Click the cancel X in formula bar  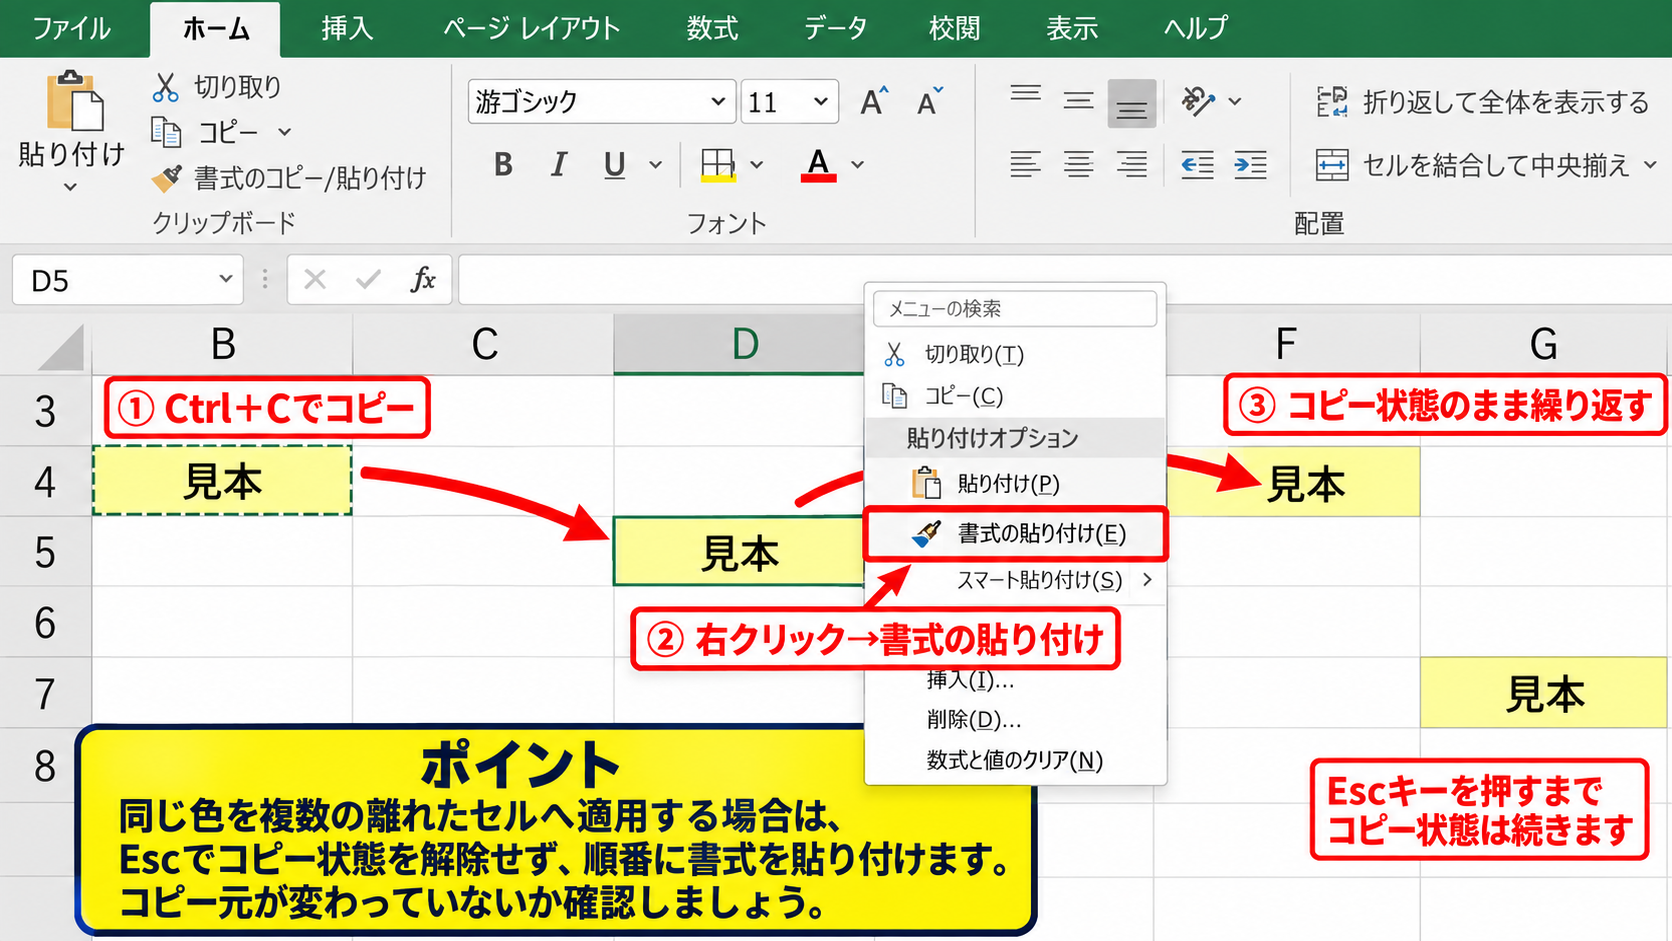coord(315,280)
